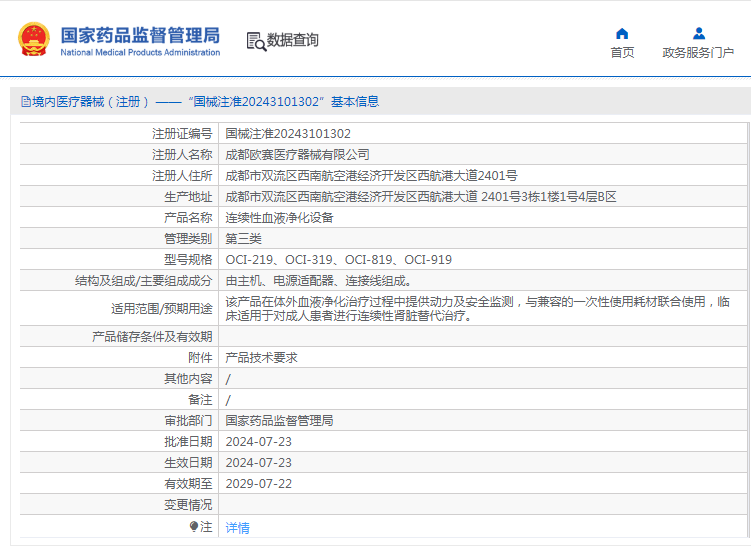Click the 生效日期 row label
This screenshot has height=554, width=751.
click(x=188, y=463)
